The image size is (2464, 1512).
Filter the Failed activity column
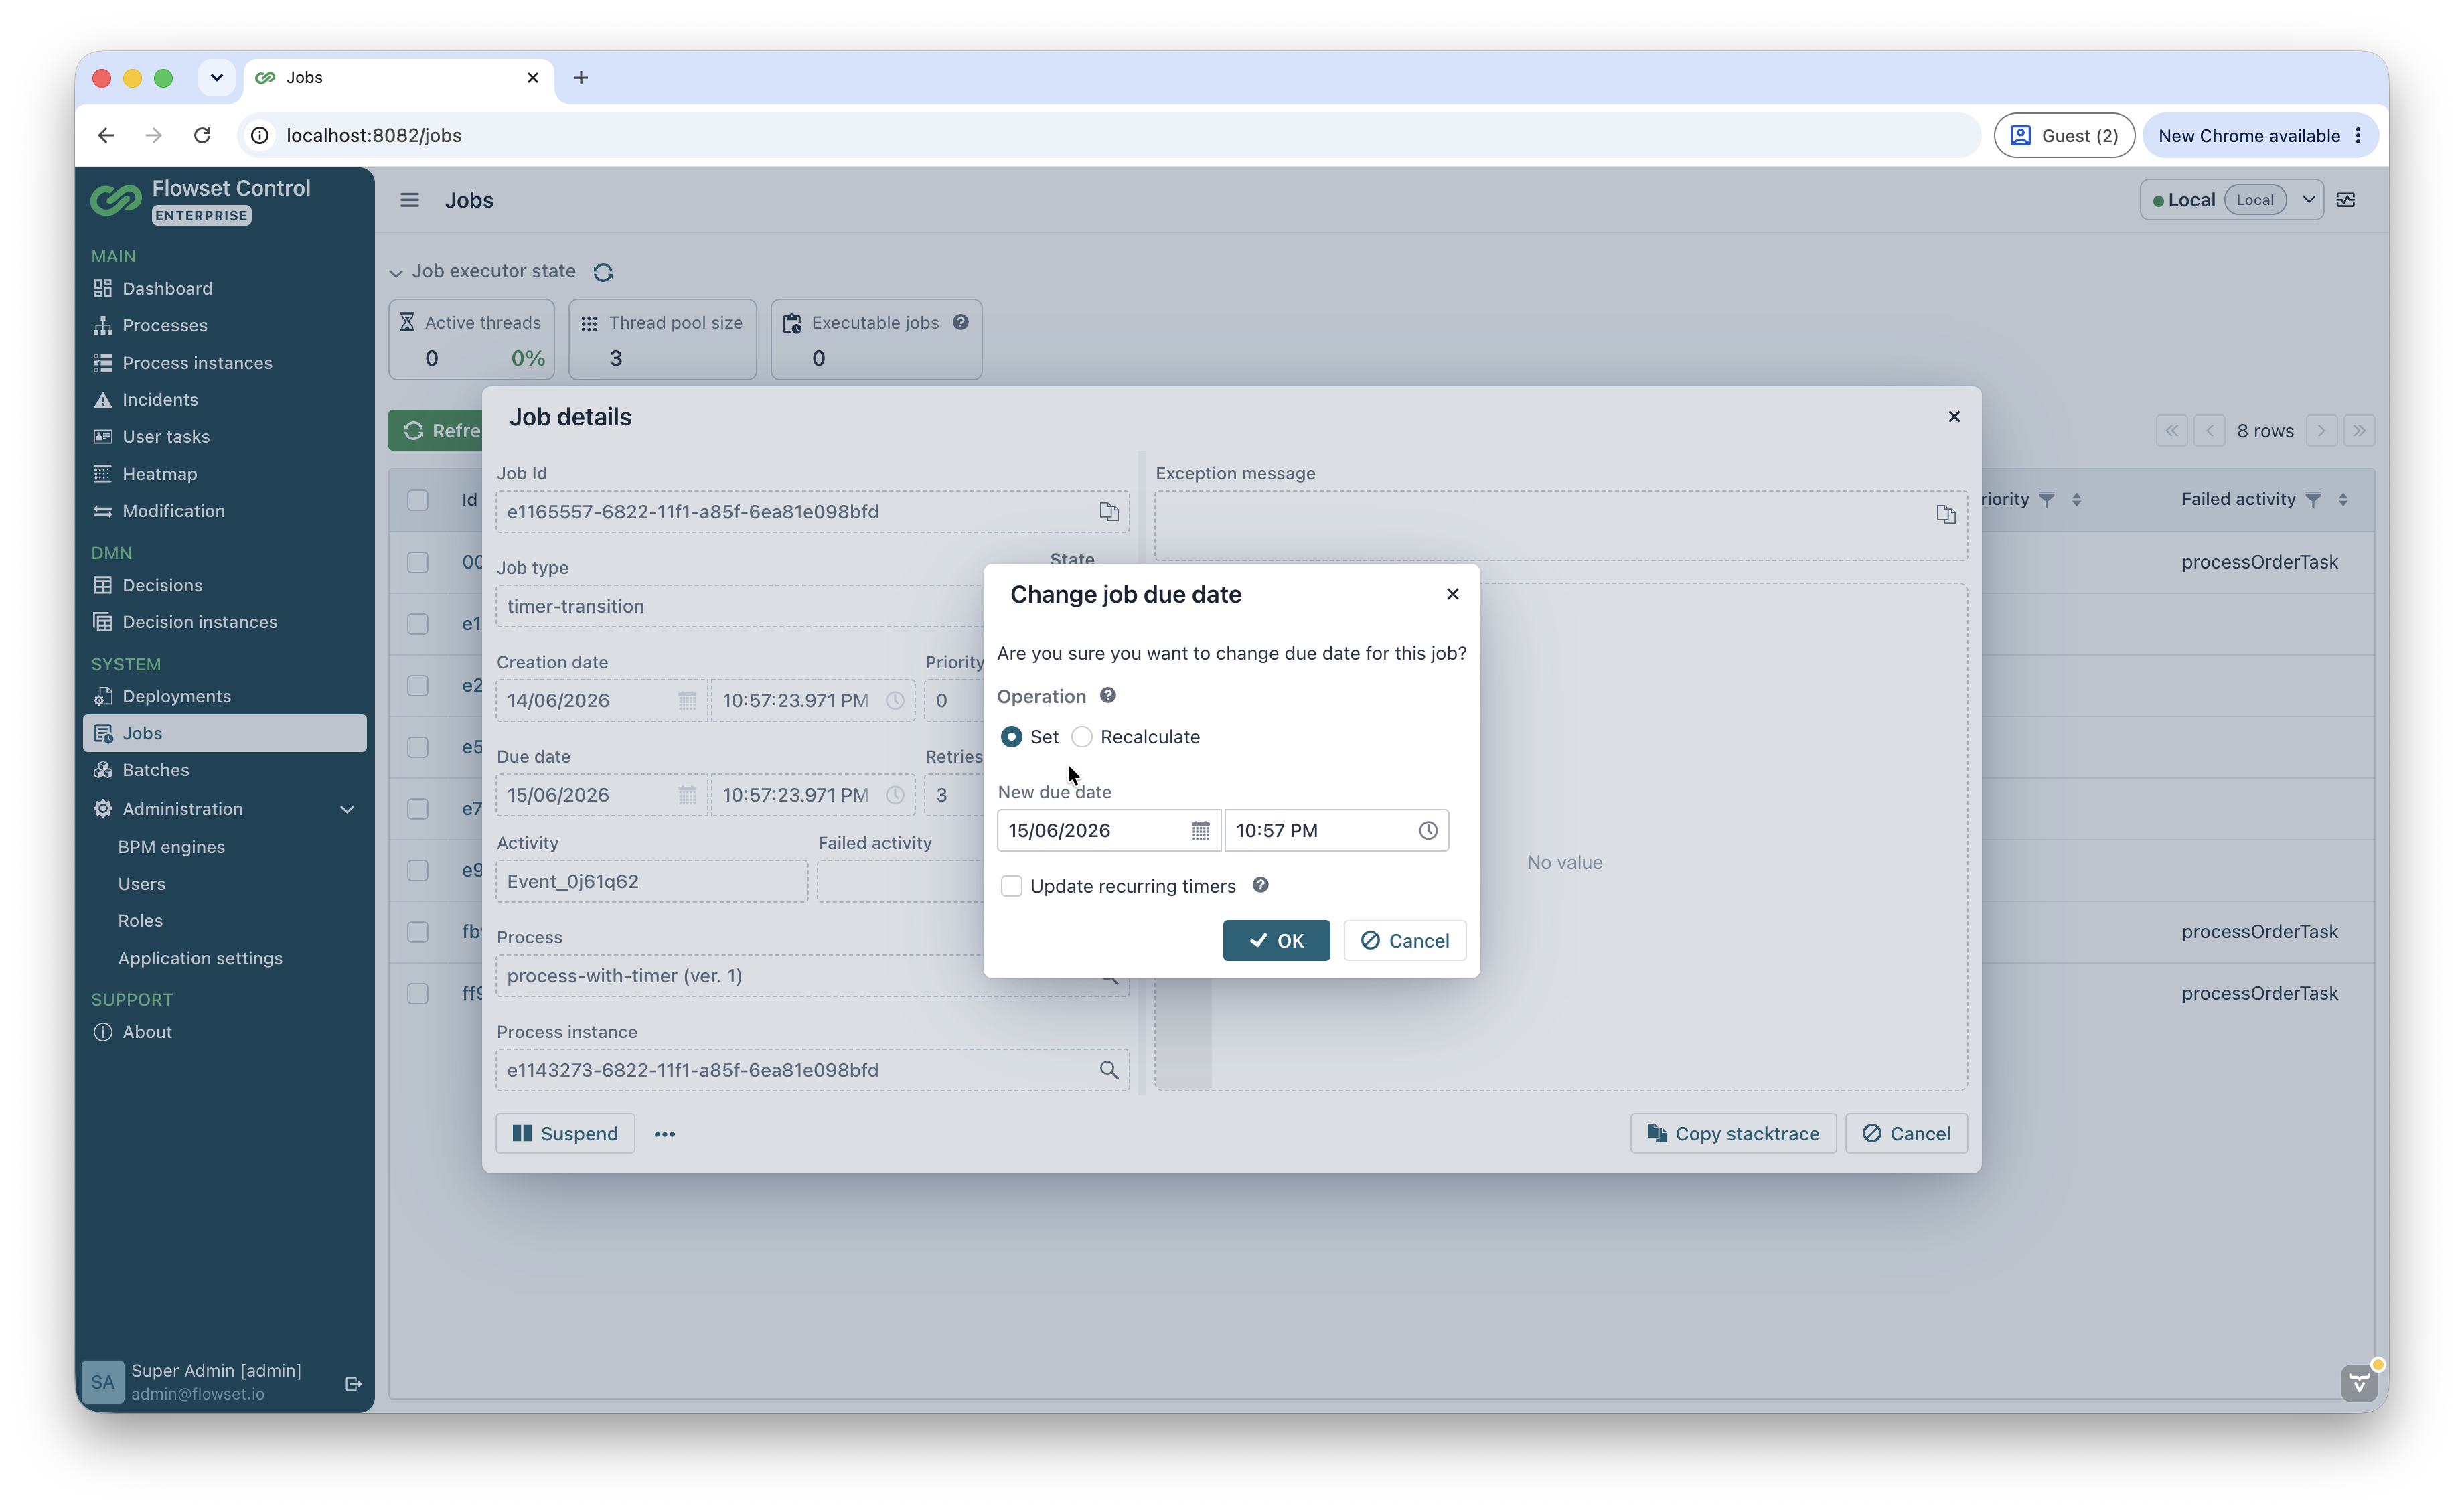pyautogui.click(x=2313, y=499)
